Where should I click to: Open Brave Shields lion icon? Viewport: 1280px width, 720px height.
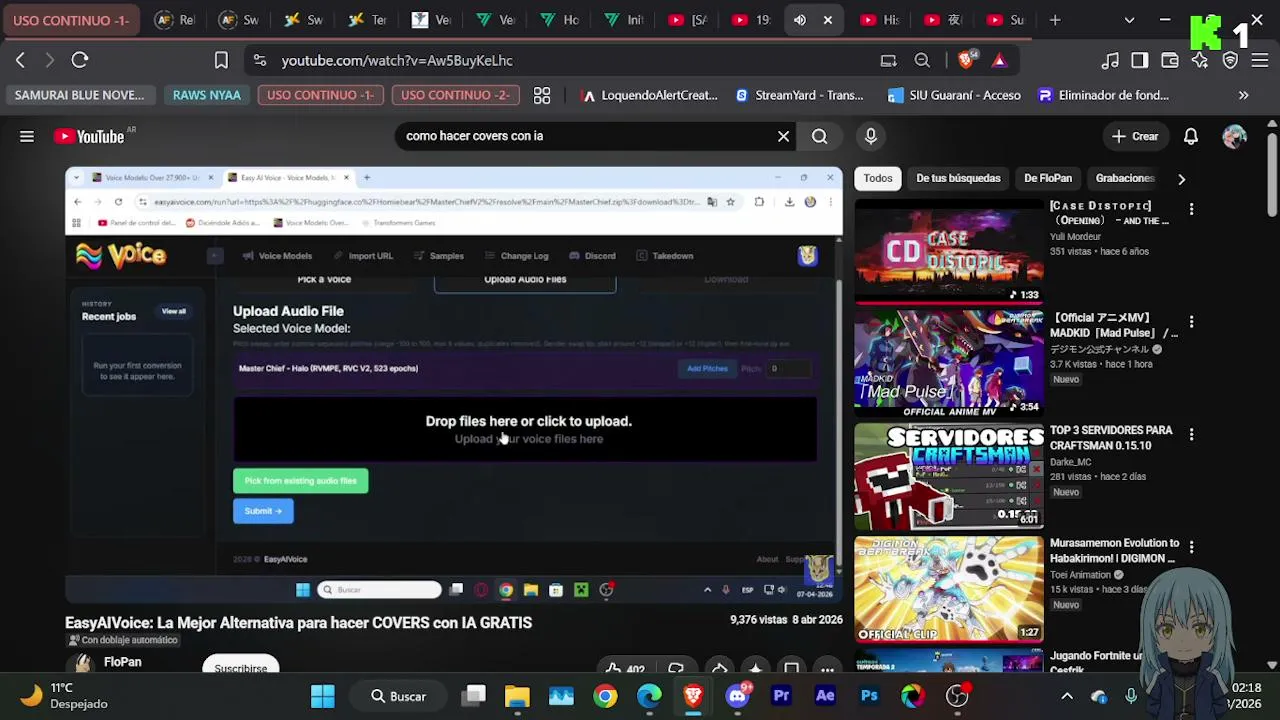[967, 60]
